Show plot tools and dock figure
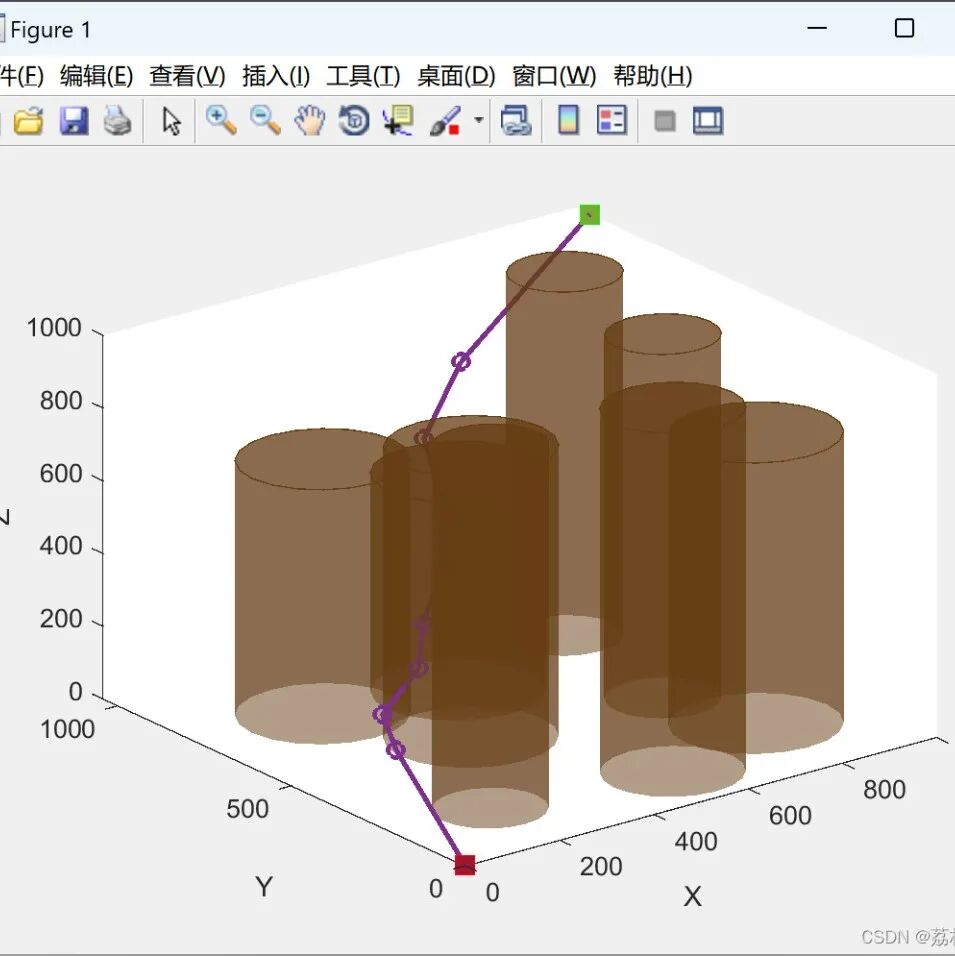Viewport: 955px width, 956px height. (708, 121)
